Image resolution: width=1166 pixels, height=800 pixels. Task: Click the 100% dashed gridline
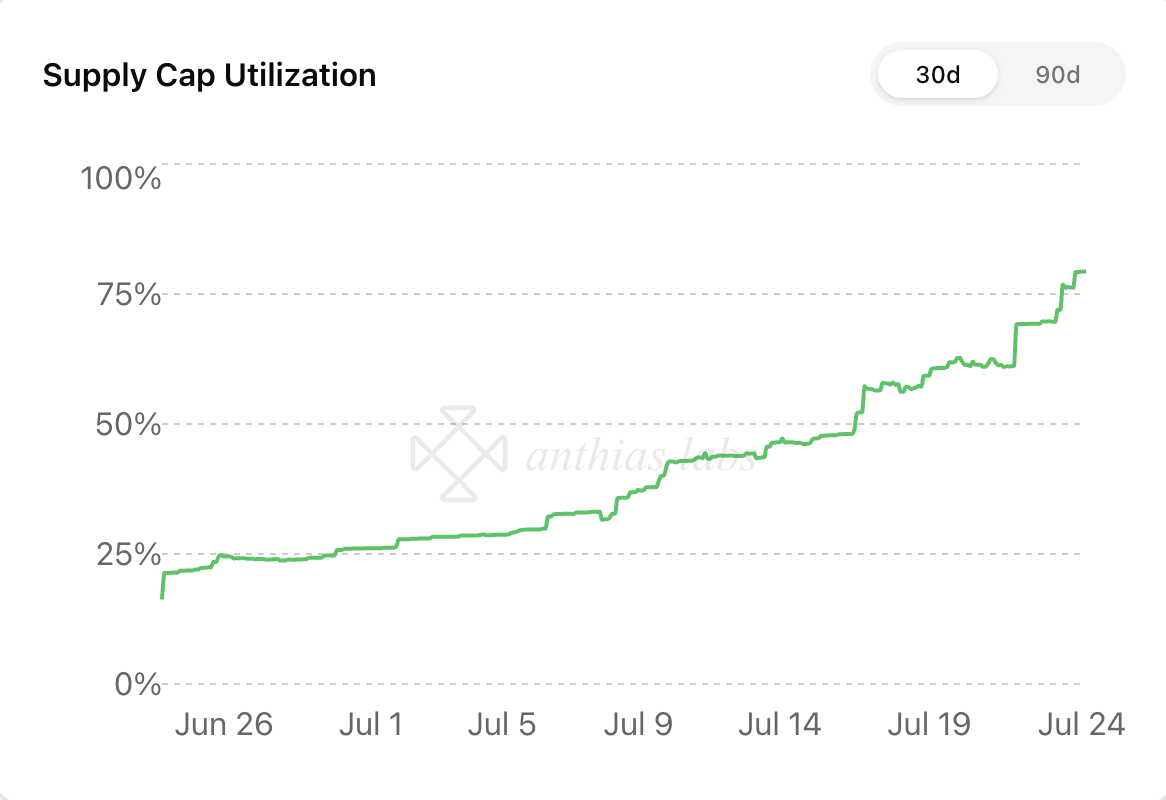(620, 163)
